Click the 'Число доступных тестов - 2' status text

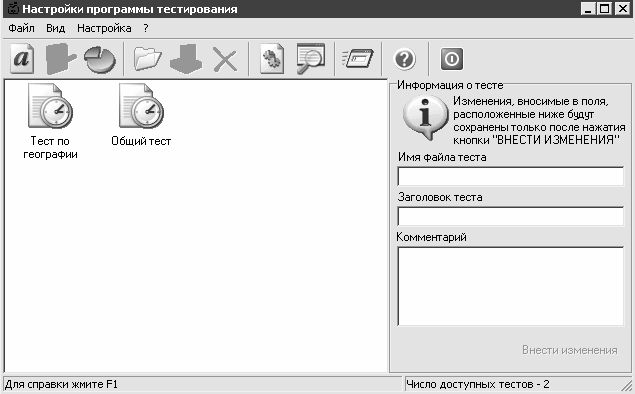(477, 384)
